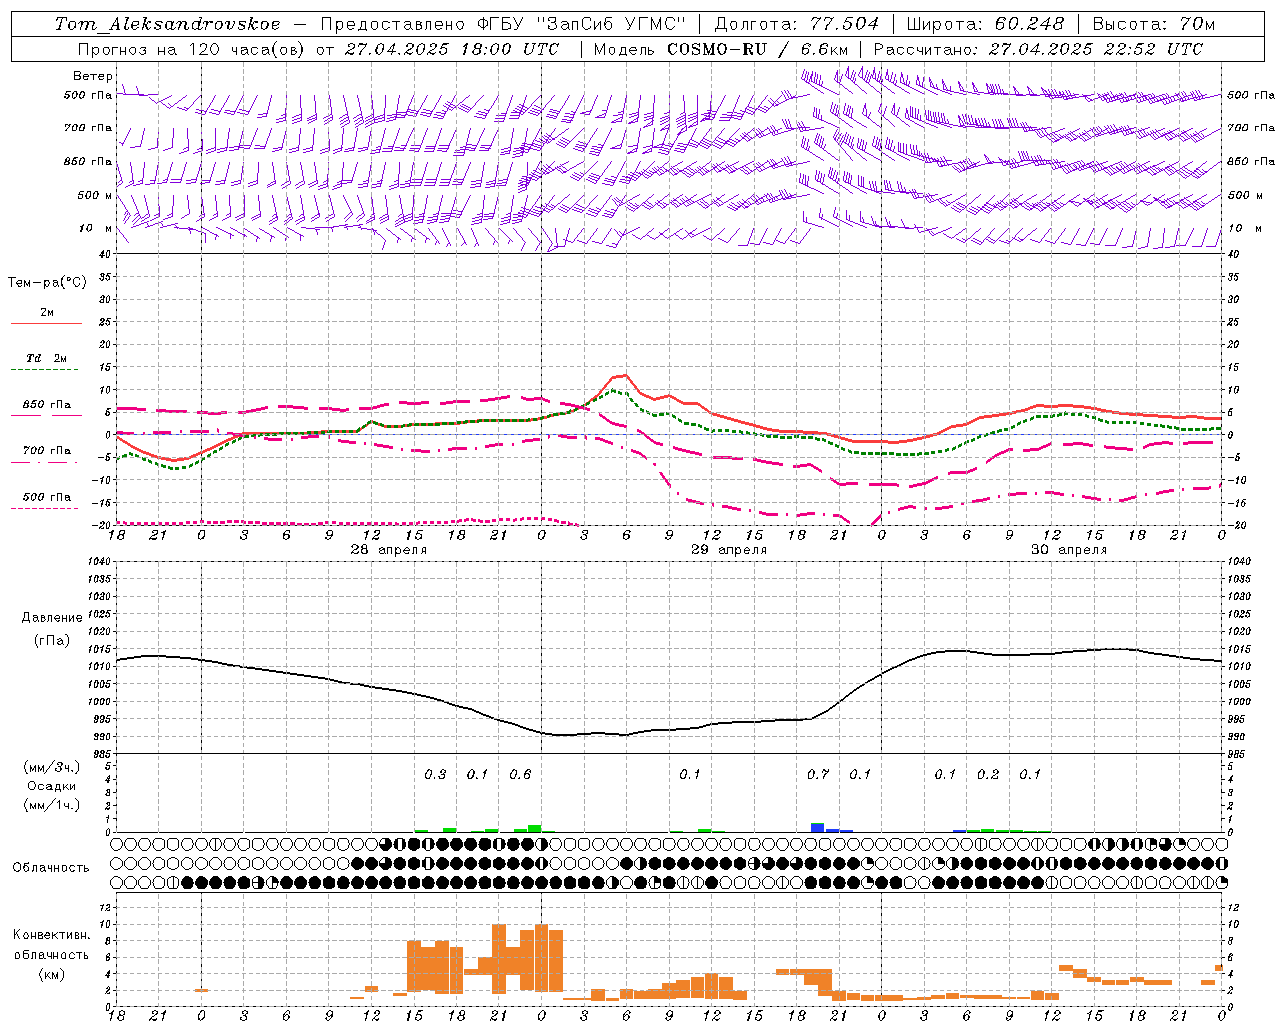
Task: Click the (мм/3ч.) precipitation unit label
Action: click(51, 767)
